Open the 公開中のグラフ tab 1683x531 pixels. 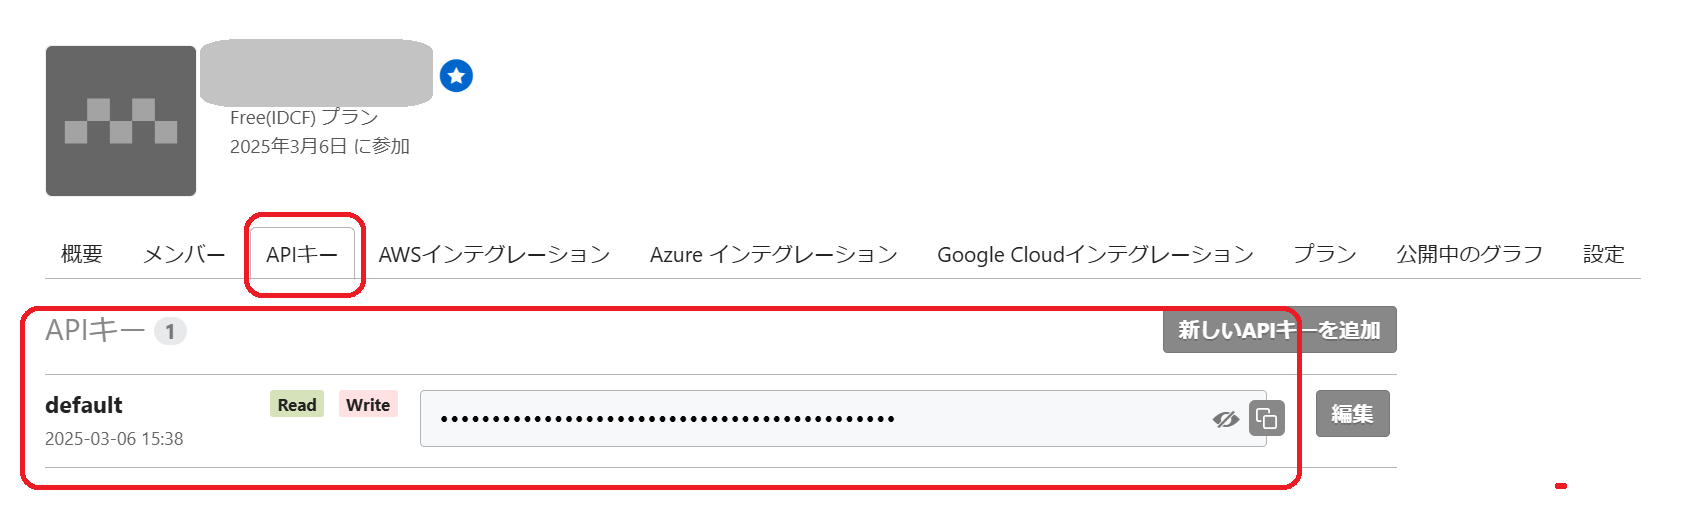1469,254
